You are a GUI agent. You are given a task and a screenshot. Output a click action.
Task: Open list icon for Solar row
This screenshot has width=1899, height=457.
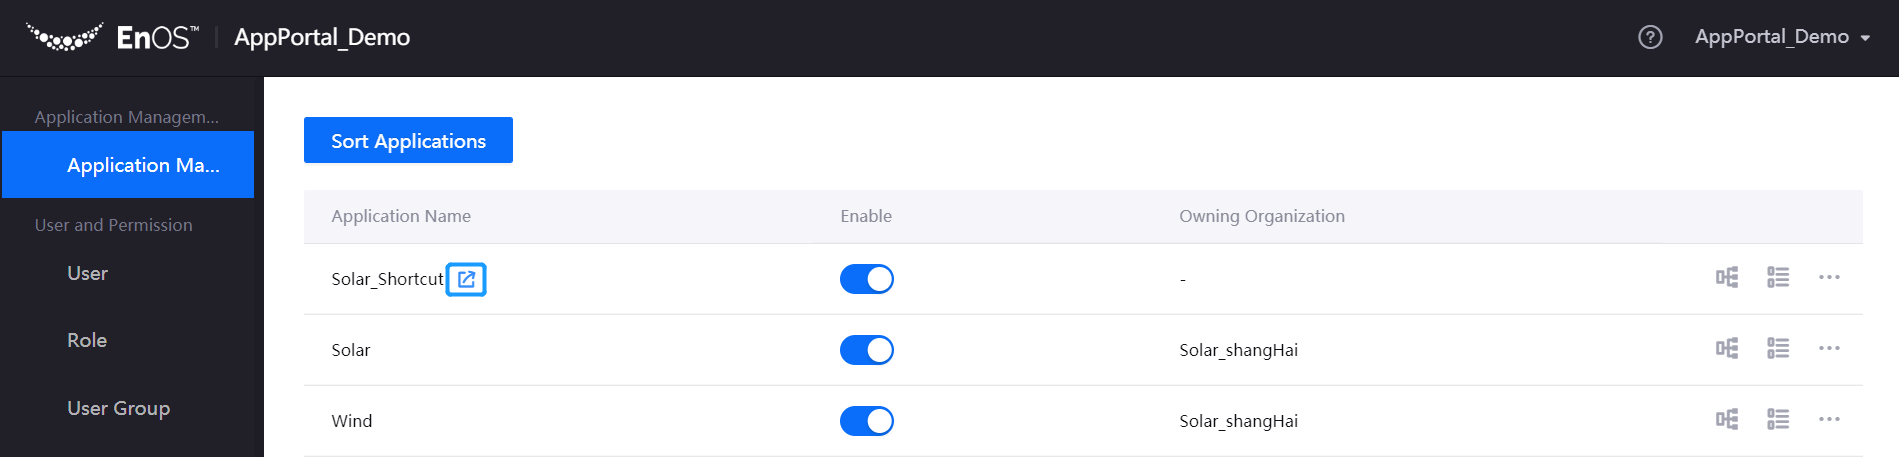(1778, 348)
